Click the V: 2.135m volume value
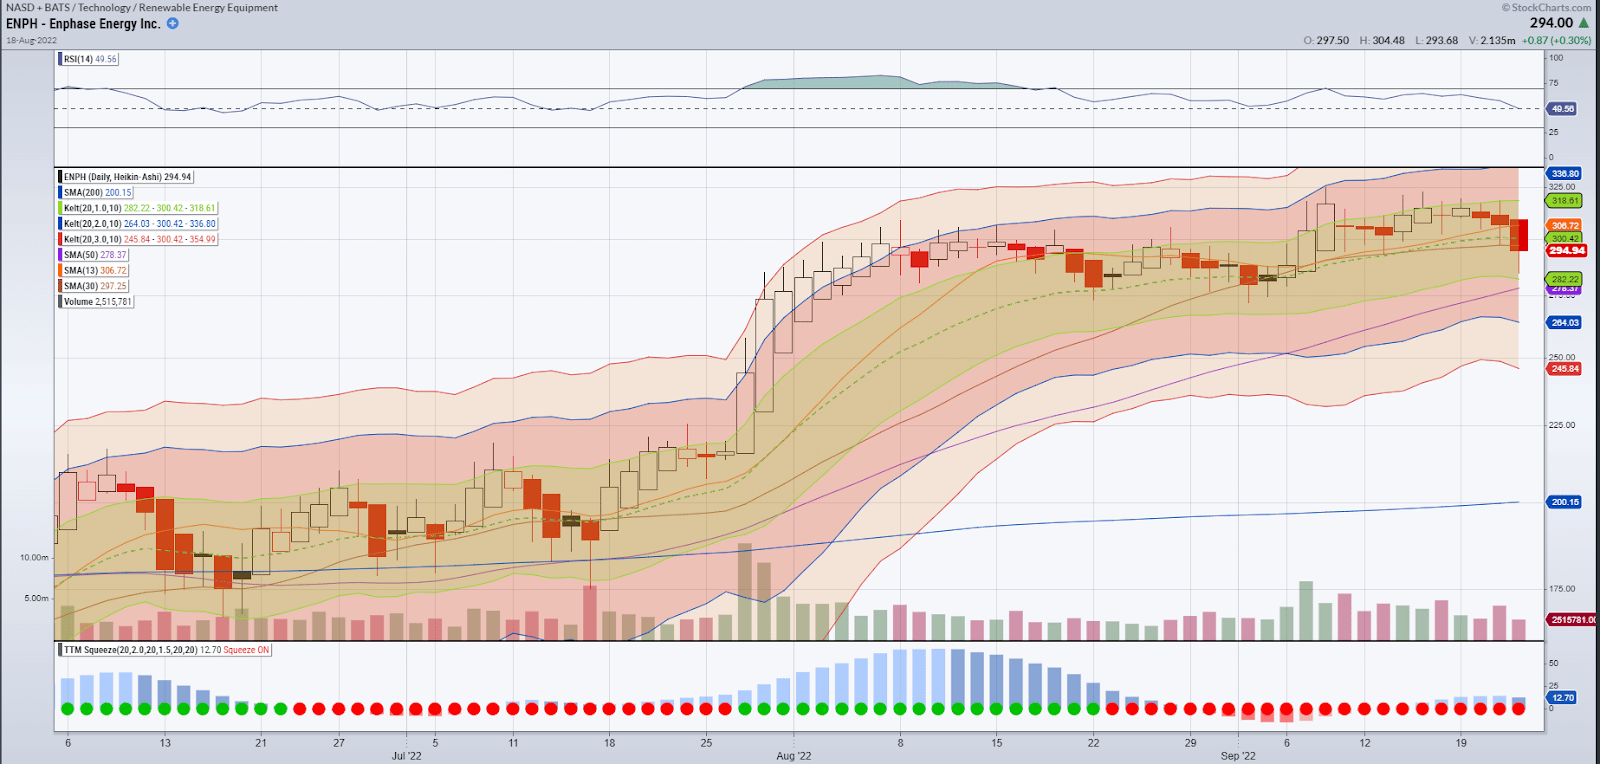Image resolution: width=1600 pixels, height=764 pixels. coord(1492,41)
